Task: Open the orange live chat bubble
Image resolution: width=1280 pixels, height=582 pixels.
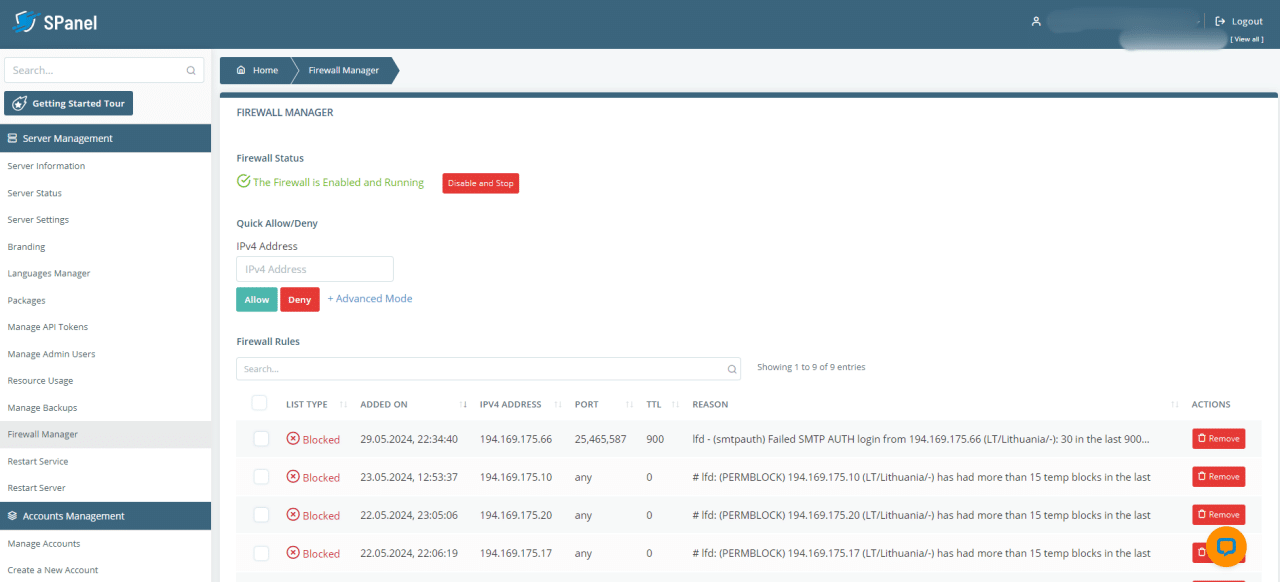Action: [1227, 546]
